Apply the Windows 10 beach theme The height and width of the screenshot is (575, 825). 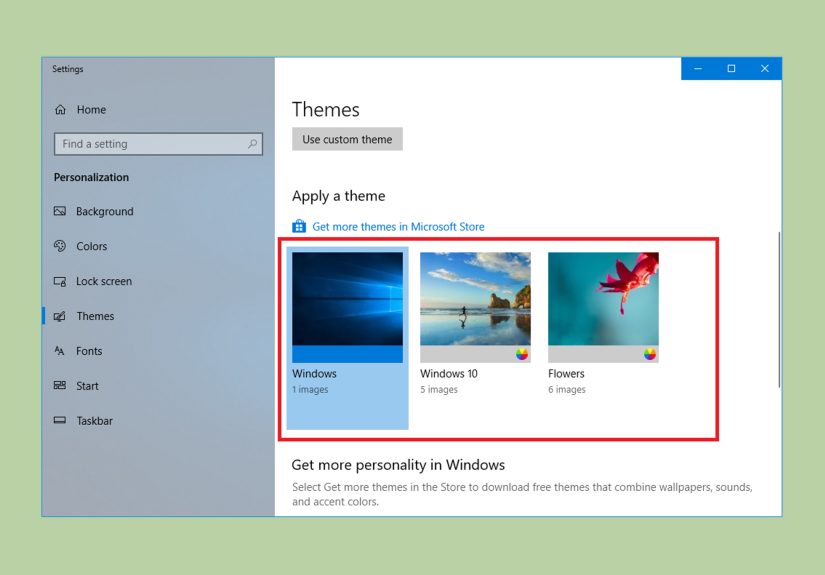coord(475,307)
